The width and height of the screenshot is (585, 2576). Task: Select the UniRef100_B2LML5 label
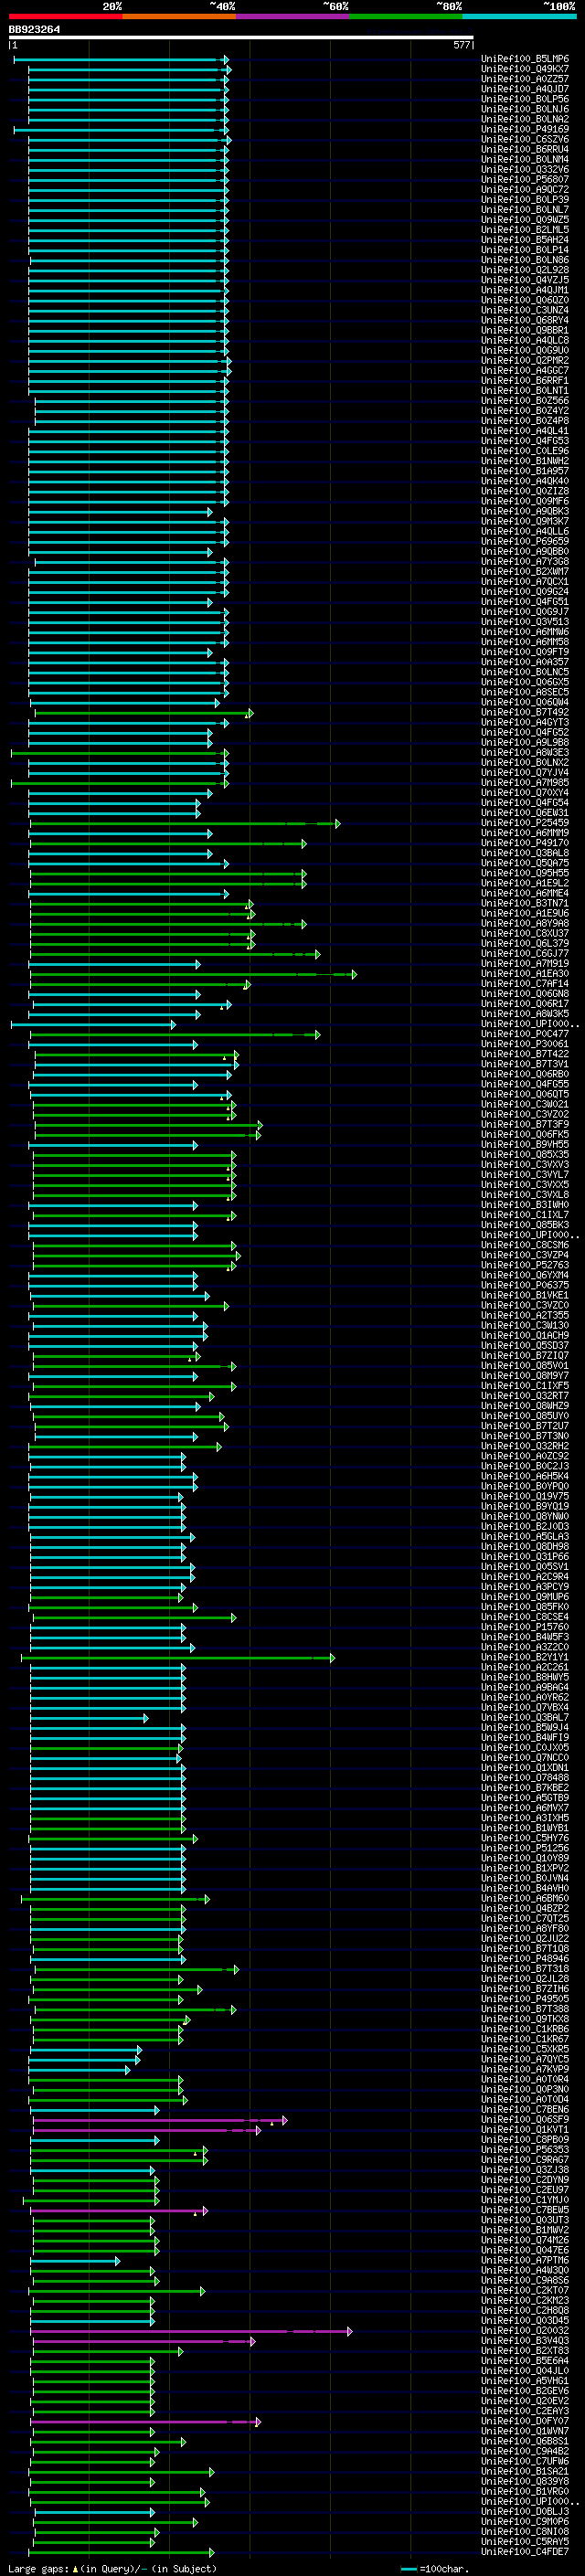525,230
